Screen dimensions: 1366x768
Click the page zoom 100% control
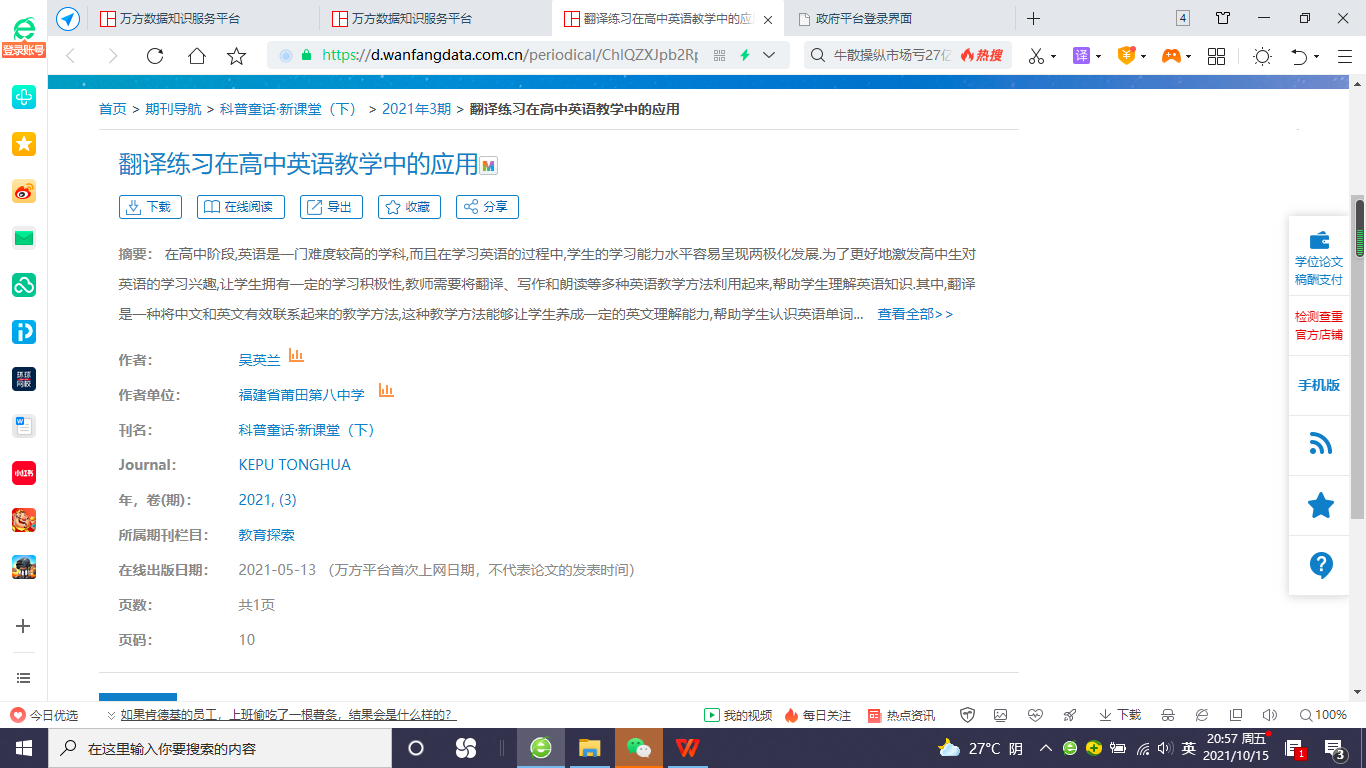click(x=1323, y=715)
